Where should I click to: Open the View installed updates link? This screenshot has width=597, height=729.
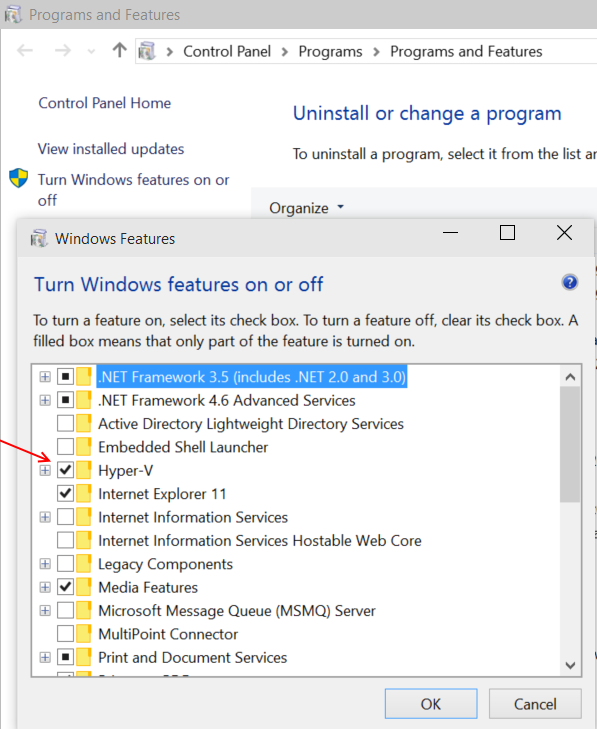[x=111, y=149]
